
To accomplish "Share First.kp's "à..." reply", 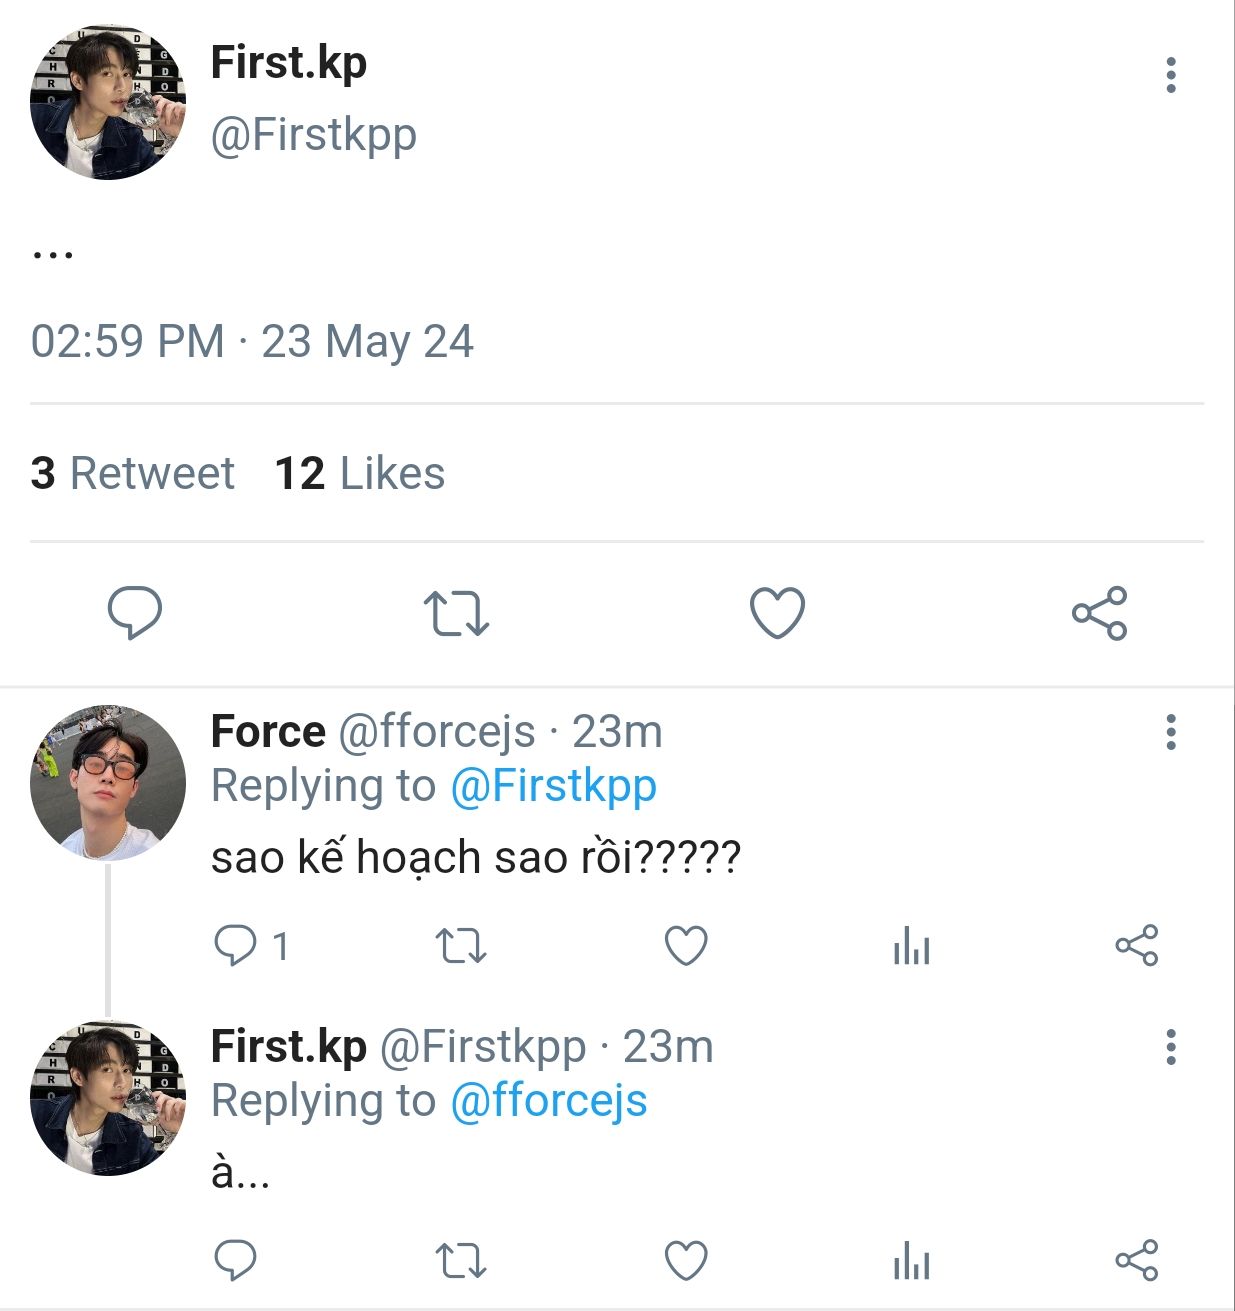I will (x=1137, y=1260).
